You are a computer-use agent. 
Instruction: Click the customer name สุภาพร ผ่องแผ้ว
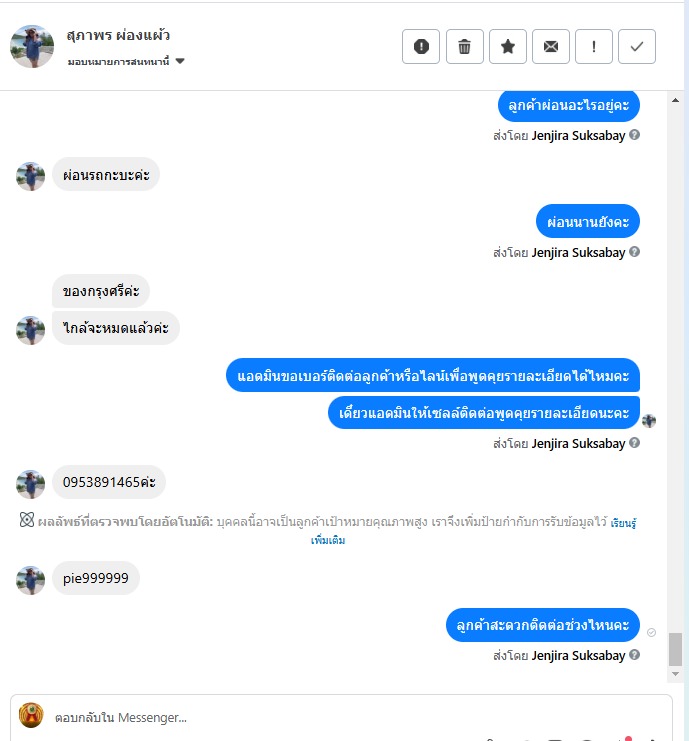click(x=118, y=35)
